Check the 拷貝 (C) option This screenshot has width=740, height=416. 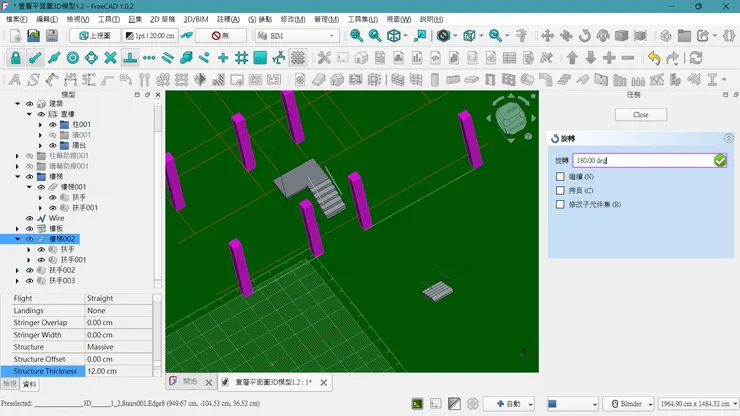point(560,190)
